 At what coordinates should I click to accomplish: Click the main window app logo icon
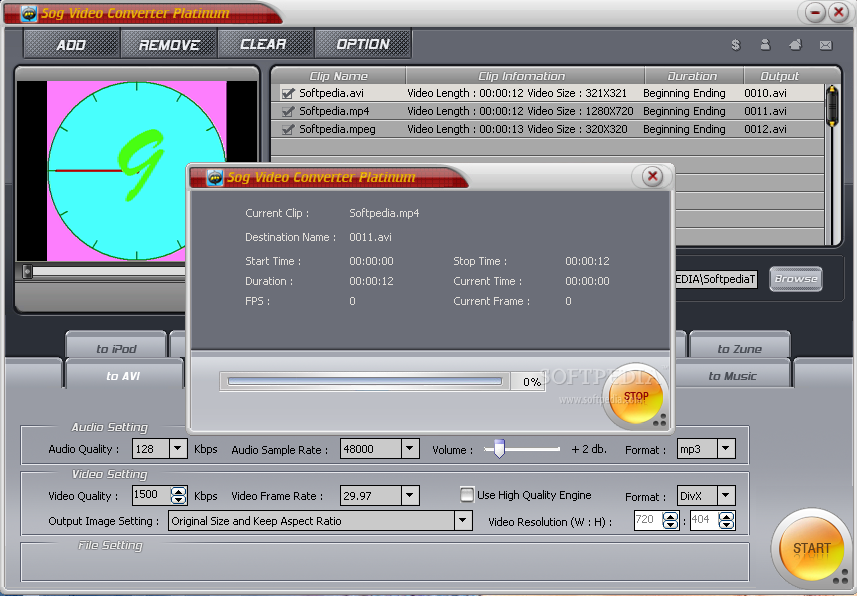click(28, 13)
